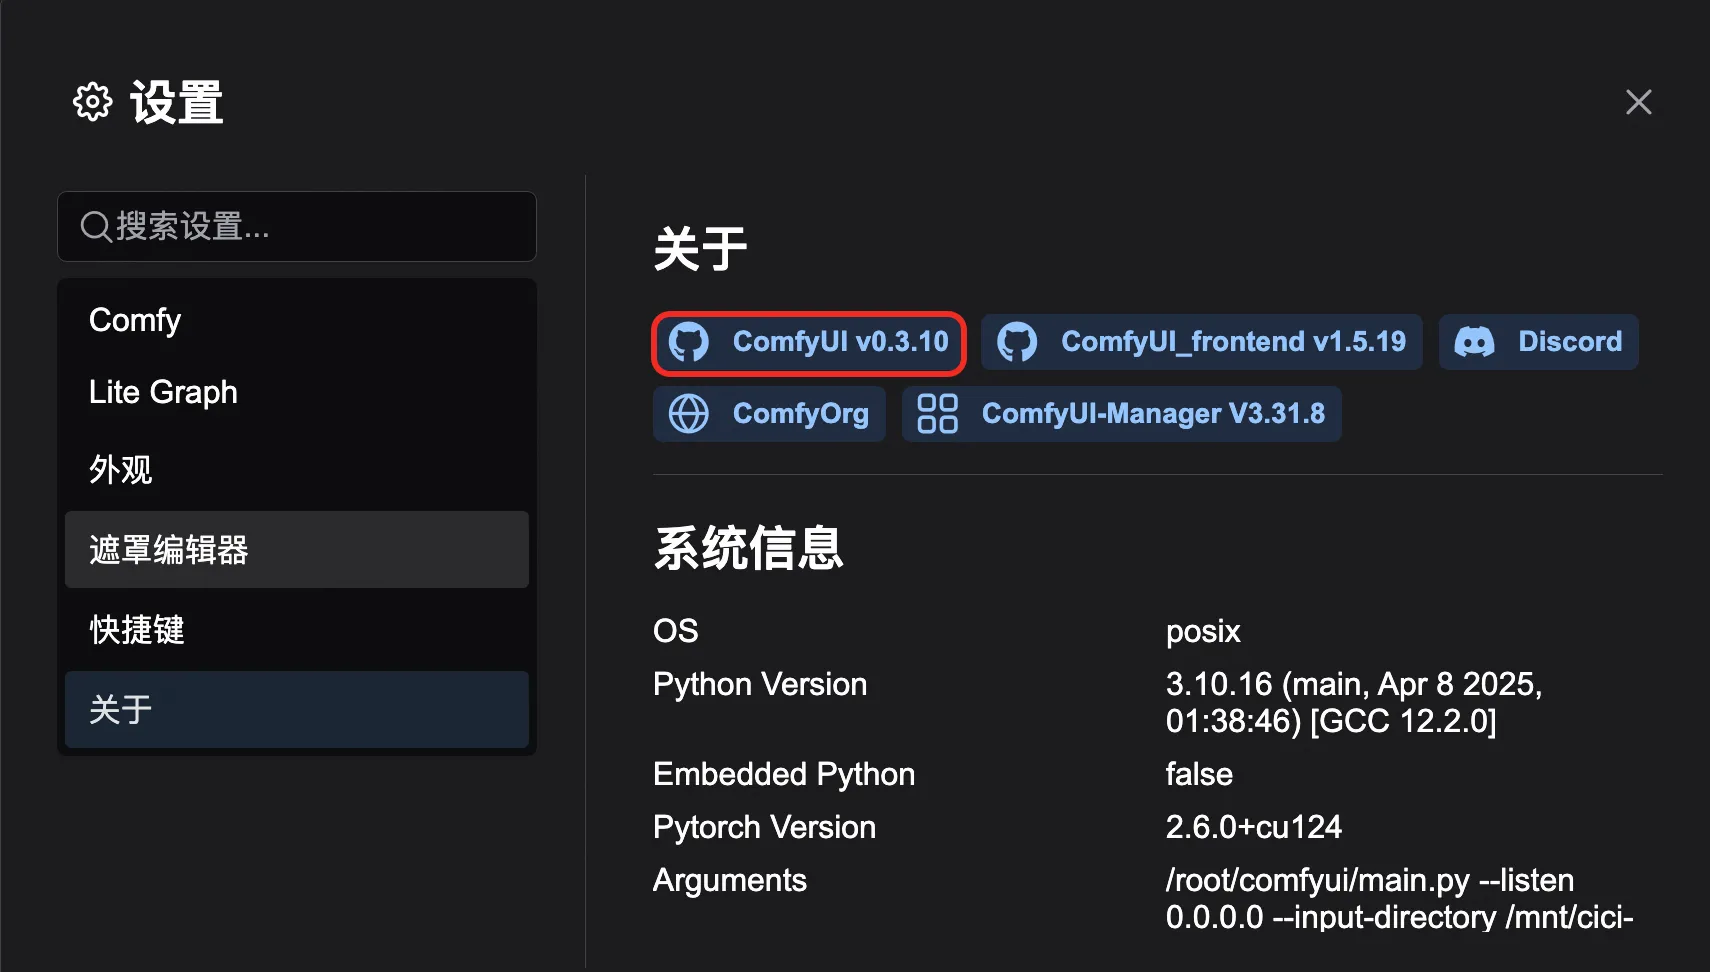Open the 遮罩编辑器 settings category

tap(297, 550)
